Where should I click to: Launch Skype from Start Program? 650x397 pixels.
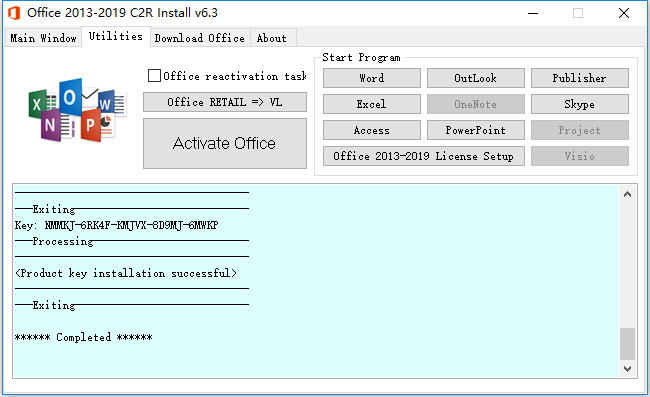580,104
